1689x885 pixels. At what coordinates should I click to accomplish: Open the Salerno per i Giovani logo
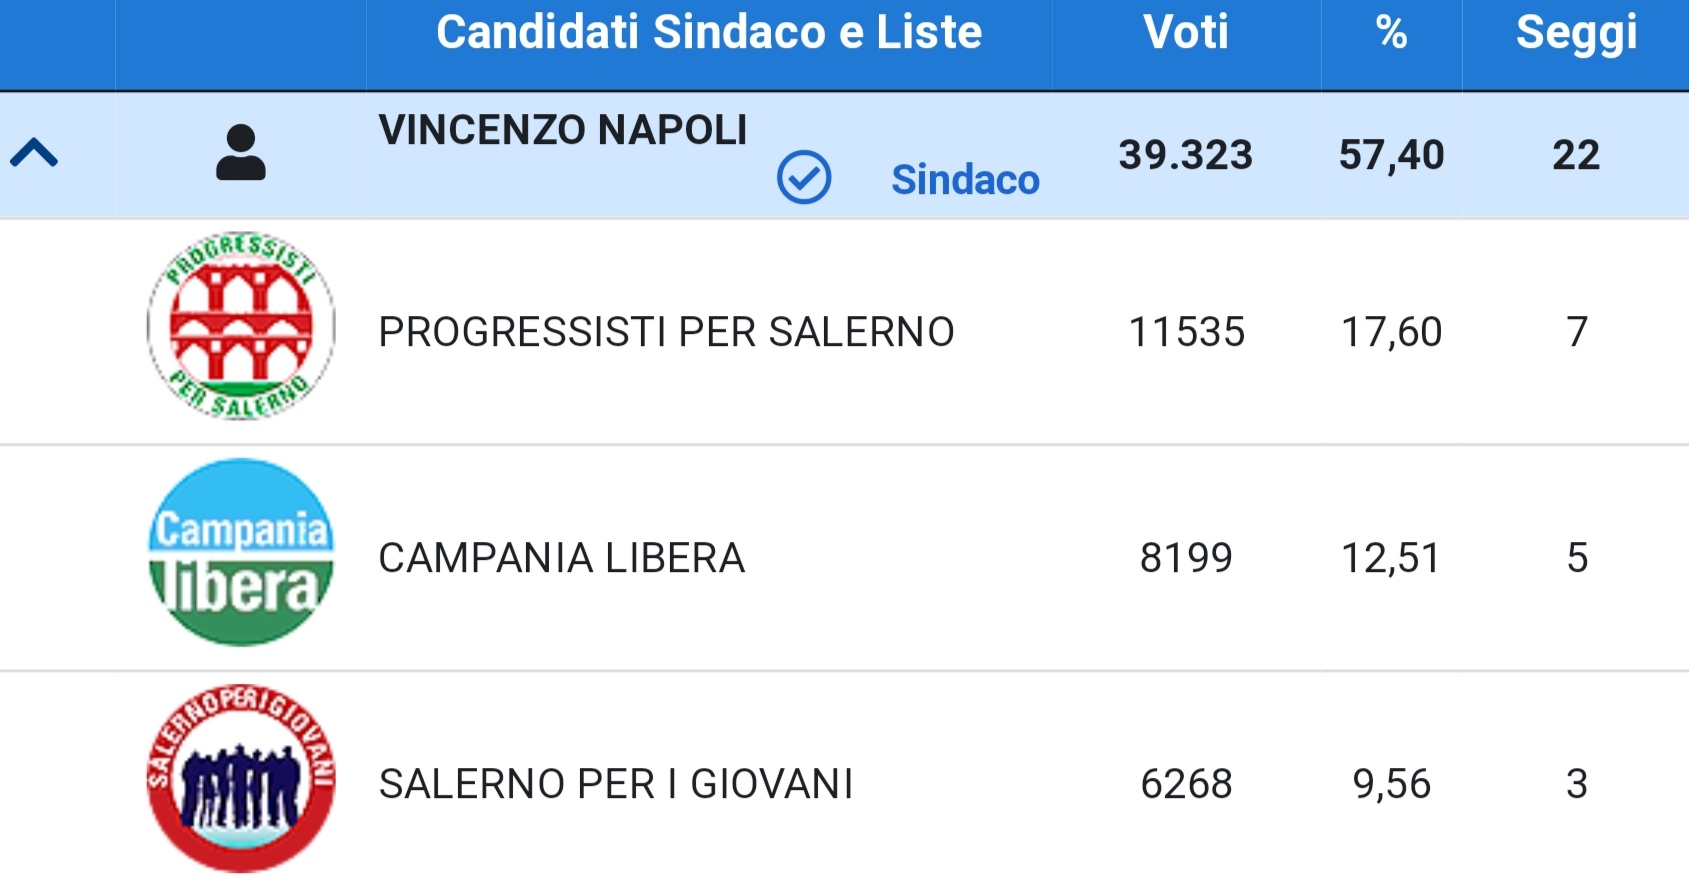tap(241, 779)
